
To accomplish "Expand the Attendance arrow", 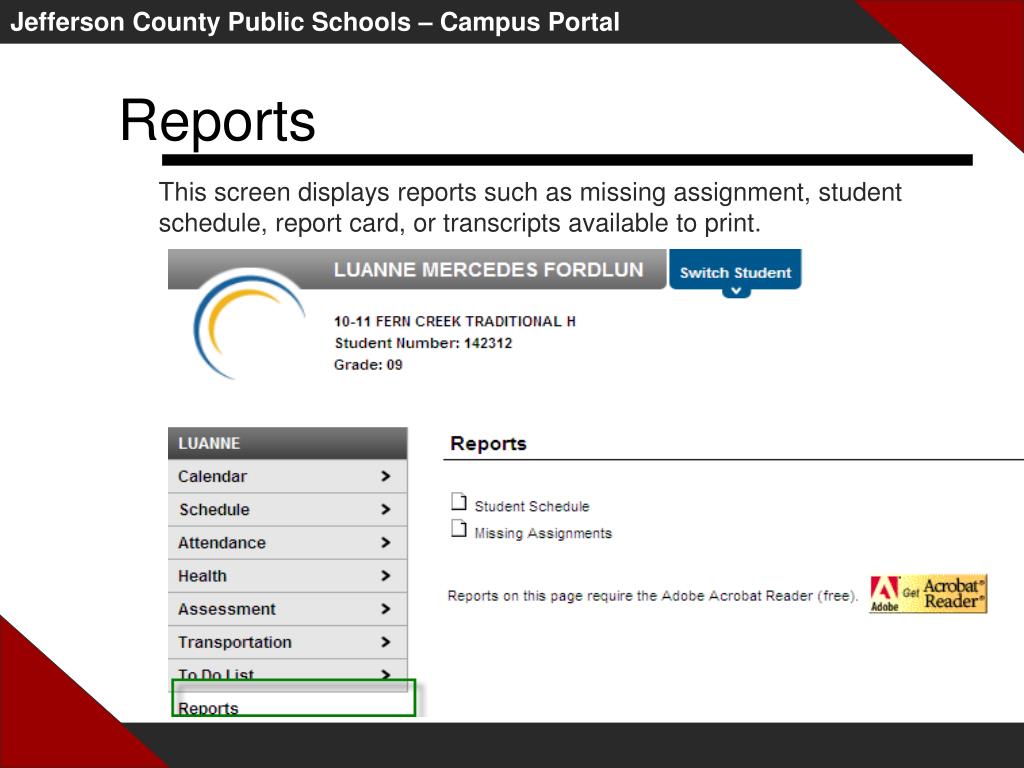I will [385, 543].
